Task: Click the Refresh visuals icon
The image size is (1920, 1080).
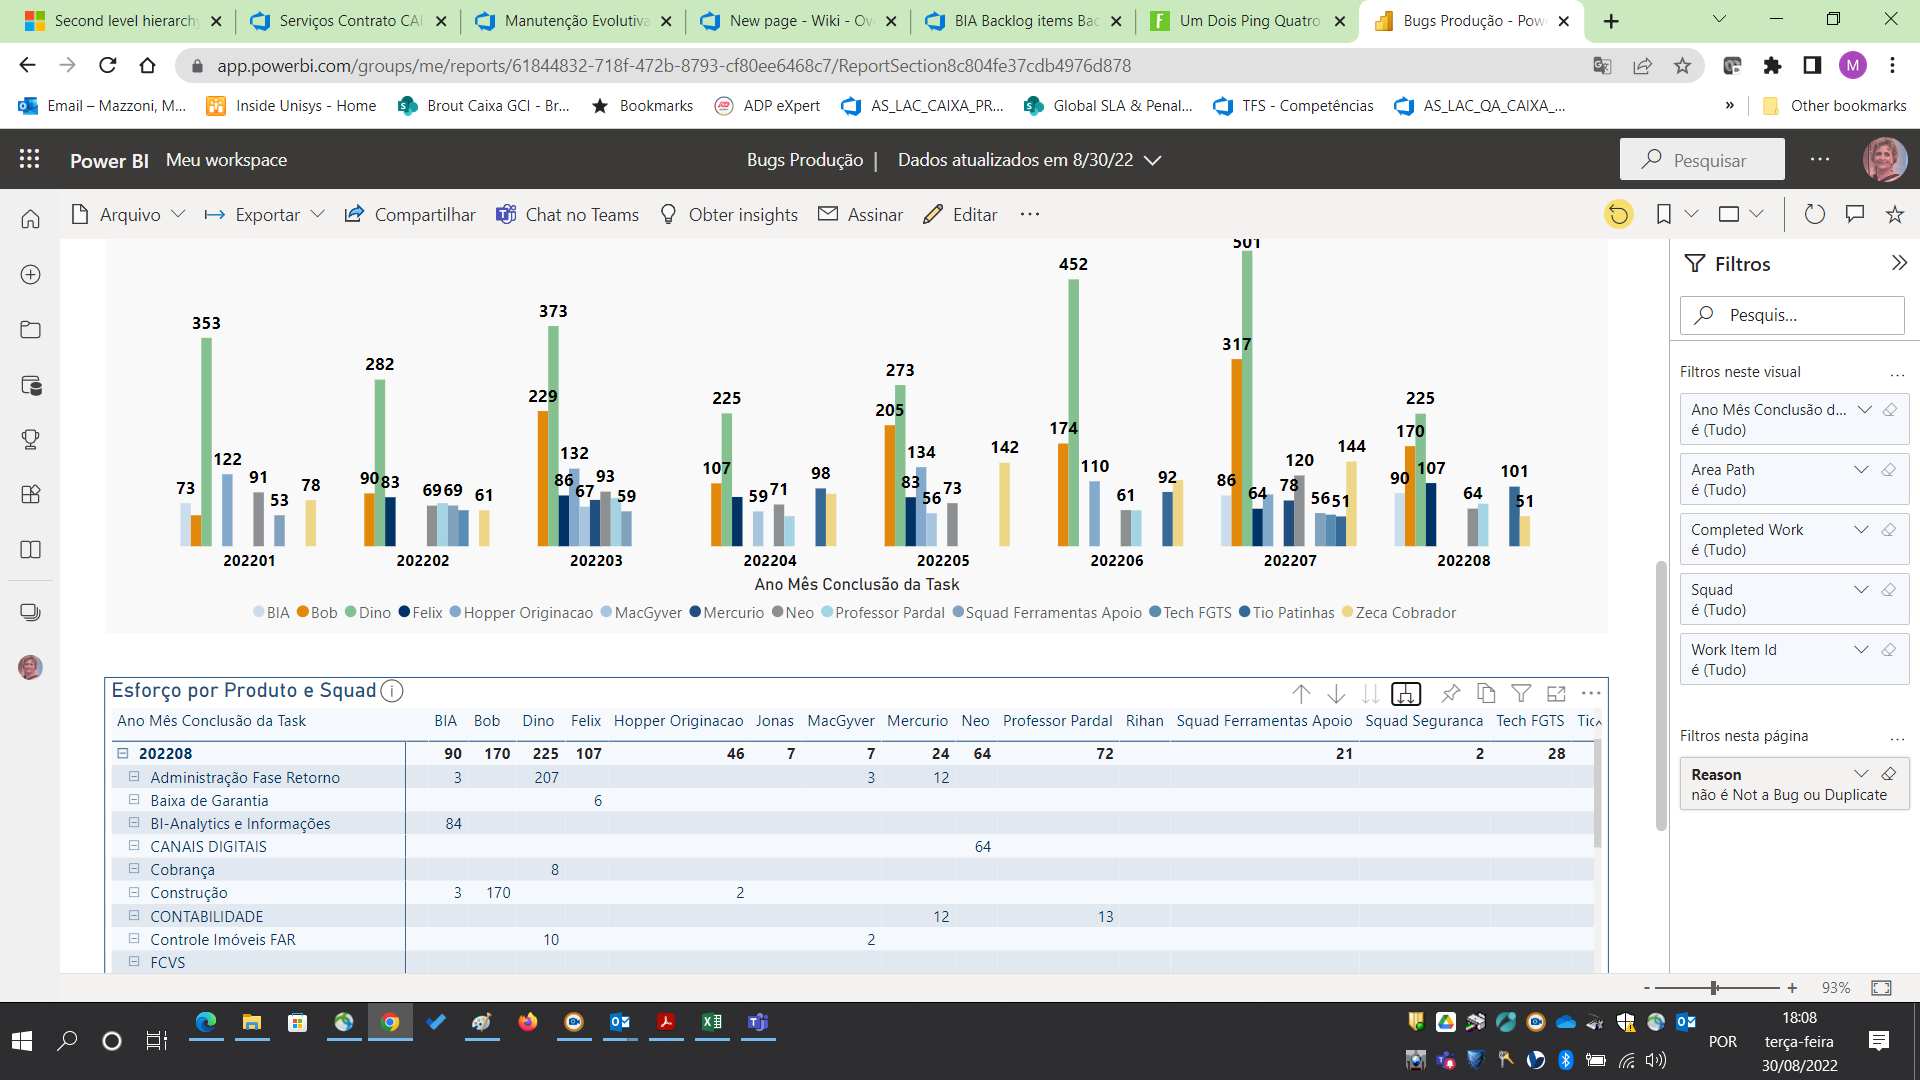Action: pyautogui.click(x=1814, y=214)
